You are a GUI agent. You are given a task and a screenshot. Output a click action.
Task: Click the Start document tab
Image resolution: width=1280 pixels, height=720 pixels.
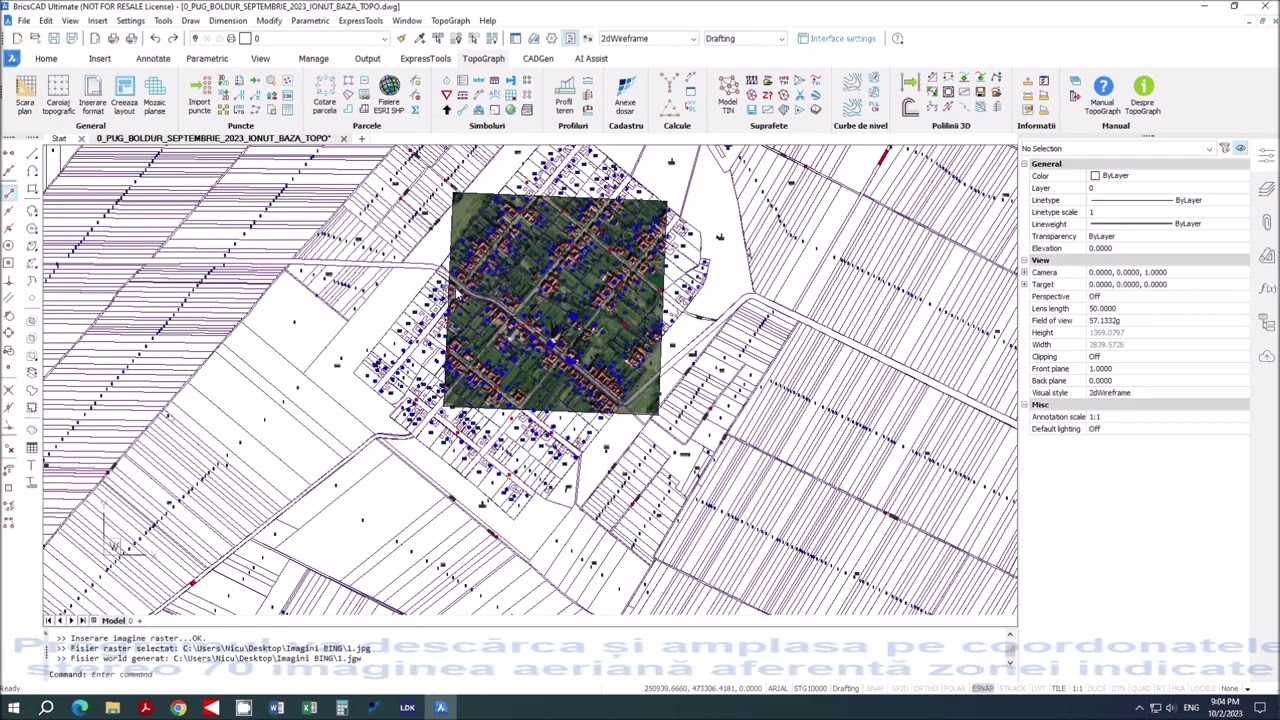pyautogui.click(x=59, y=138)
